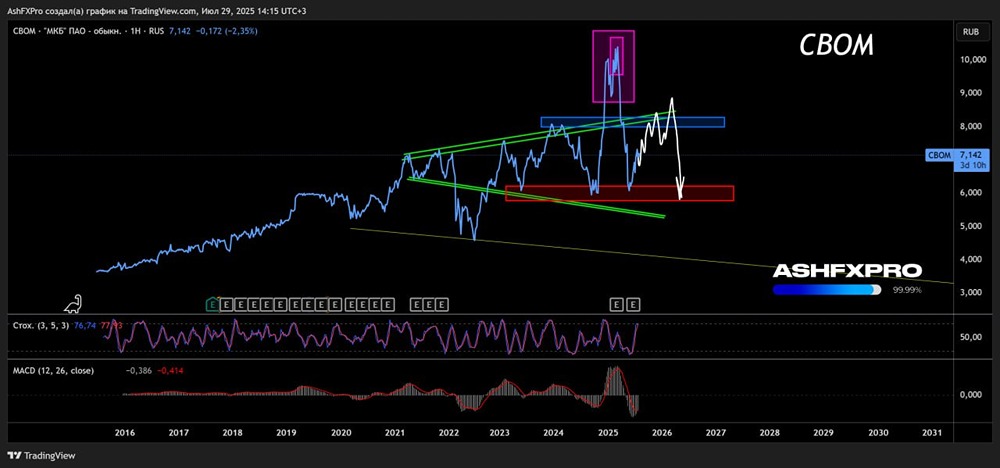Click the 2025 time axis label
The image size is (1000, 468).
pyautogui.click(x=608, y=432)
